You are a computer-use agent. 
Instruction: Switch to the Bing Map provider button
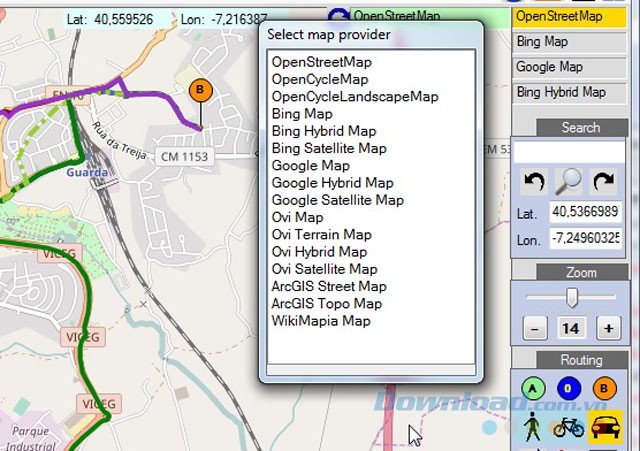click(x=561, y=42)
